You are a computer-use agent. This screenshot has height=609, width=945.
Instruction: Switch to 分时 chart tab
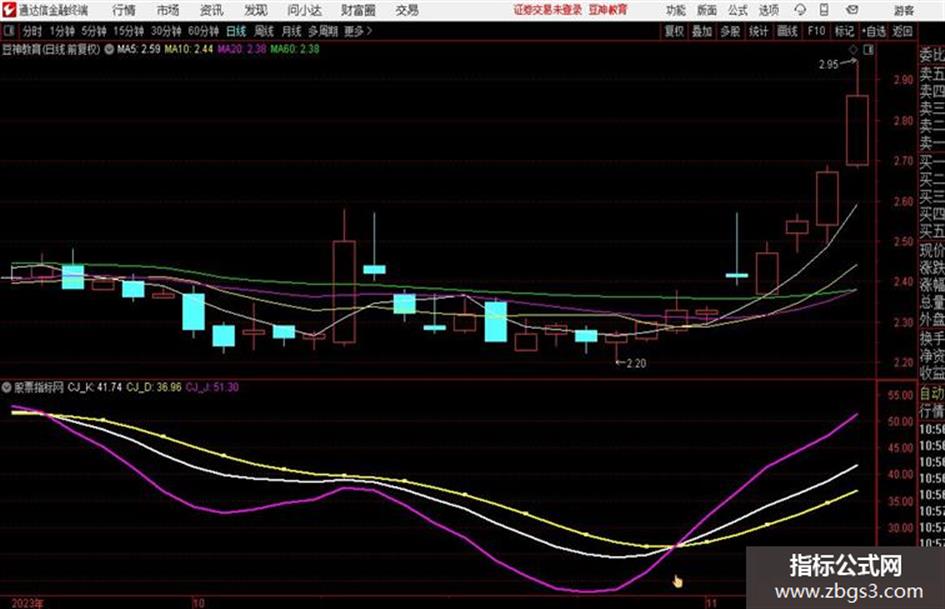click(x=33, y=31)
